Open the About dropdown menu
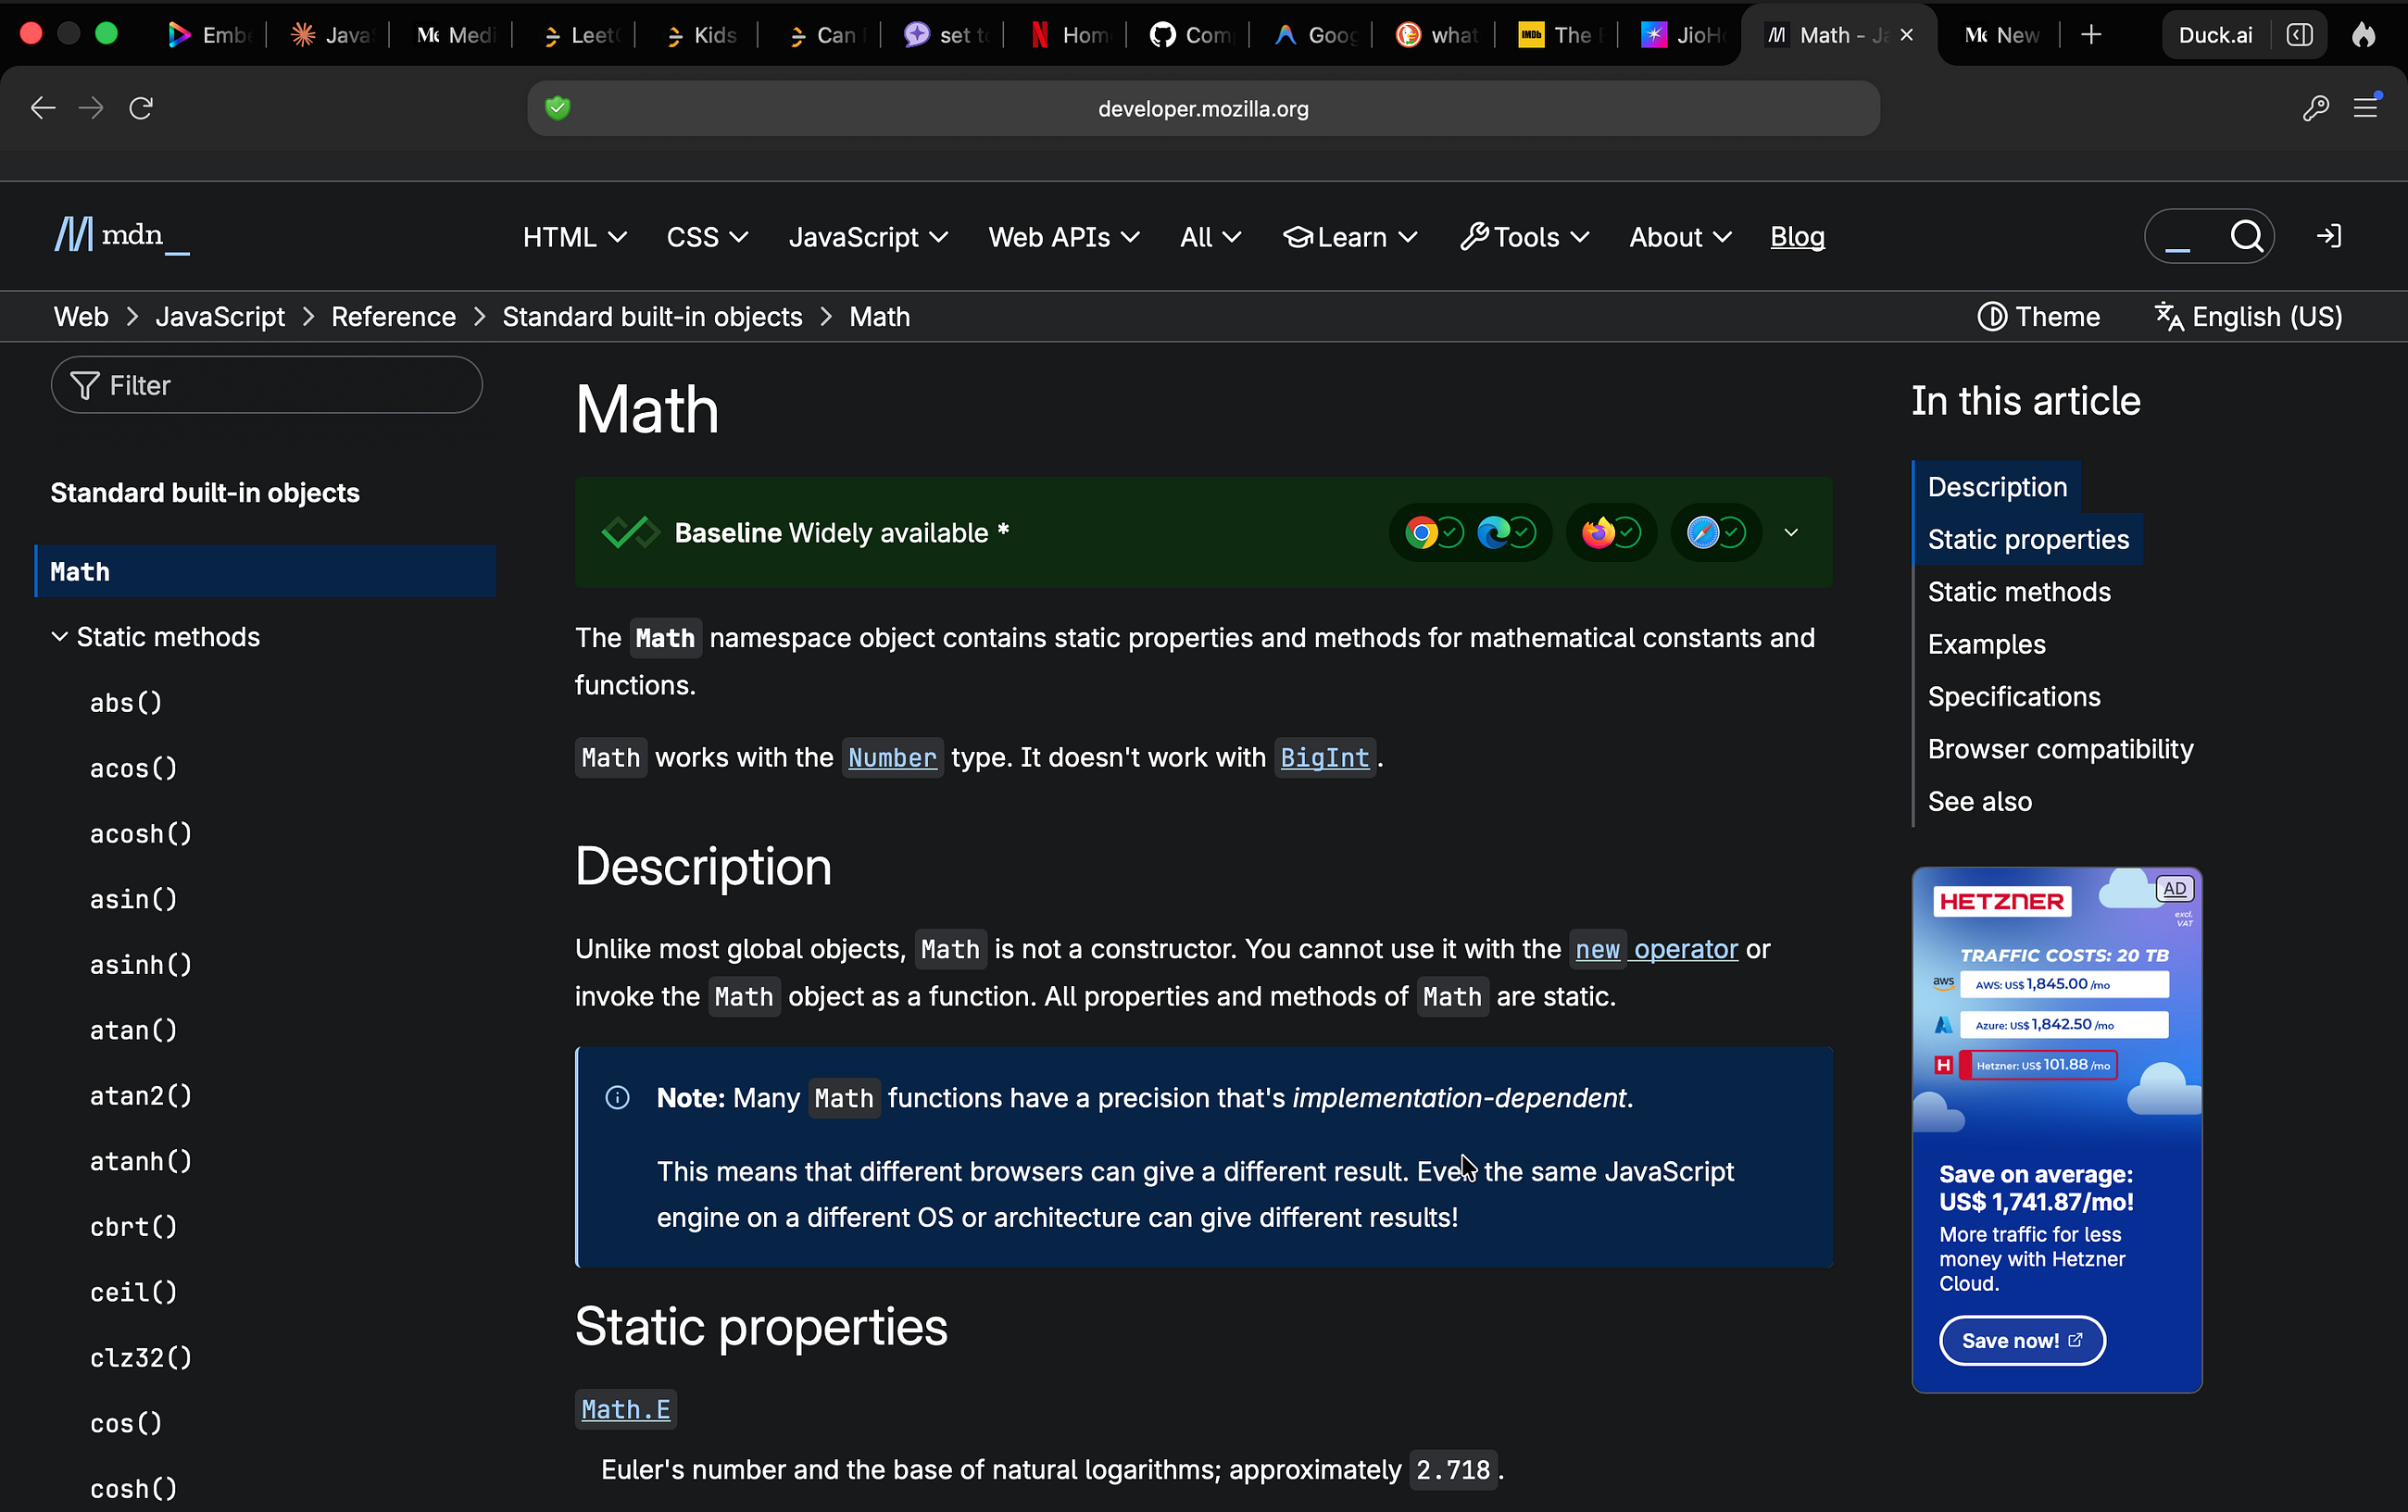This screenshot has width=2408, height=1512. coord(1680,237)
